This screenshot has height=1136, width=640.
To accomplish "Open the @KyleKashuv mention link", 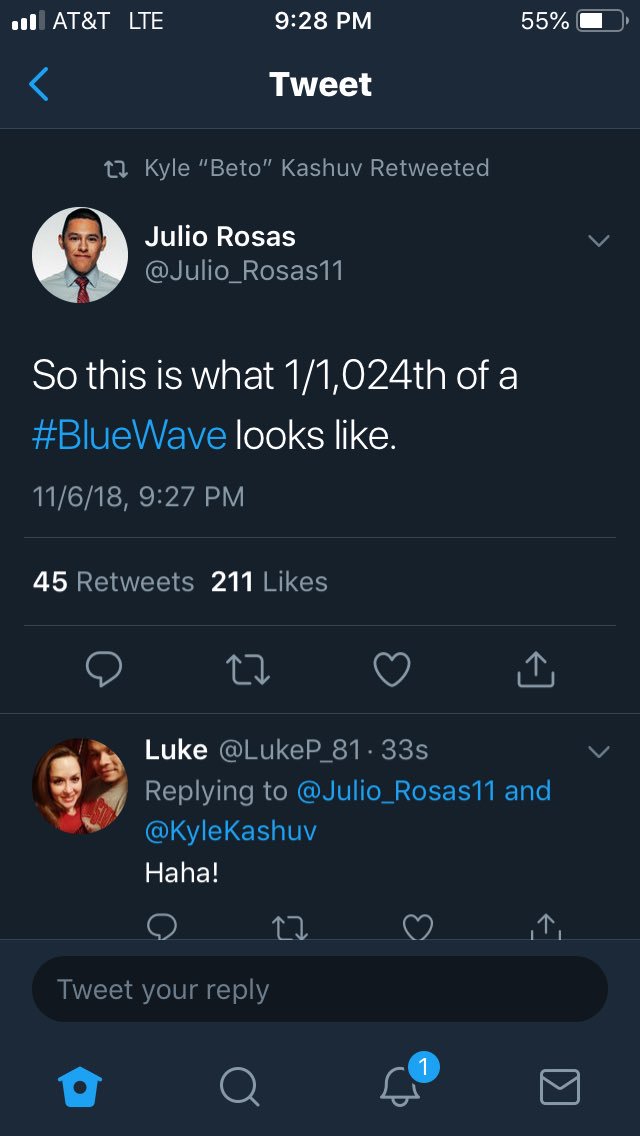I will [230, 831].
